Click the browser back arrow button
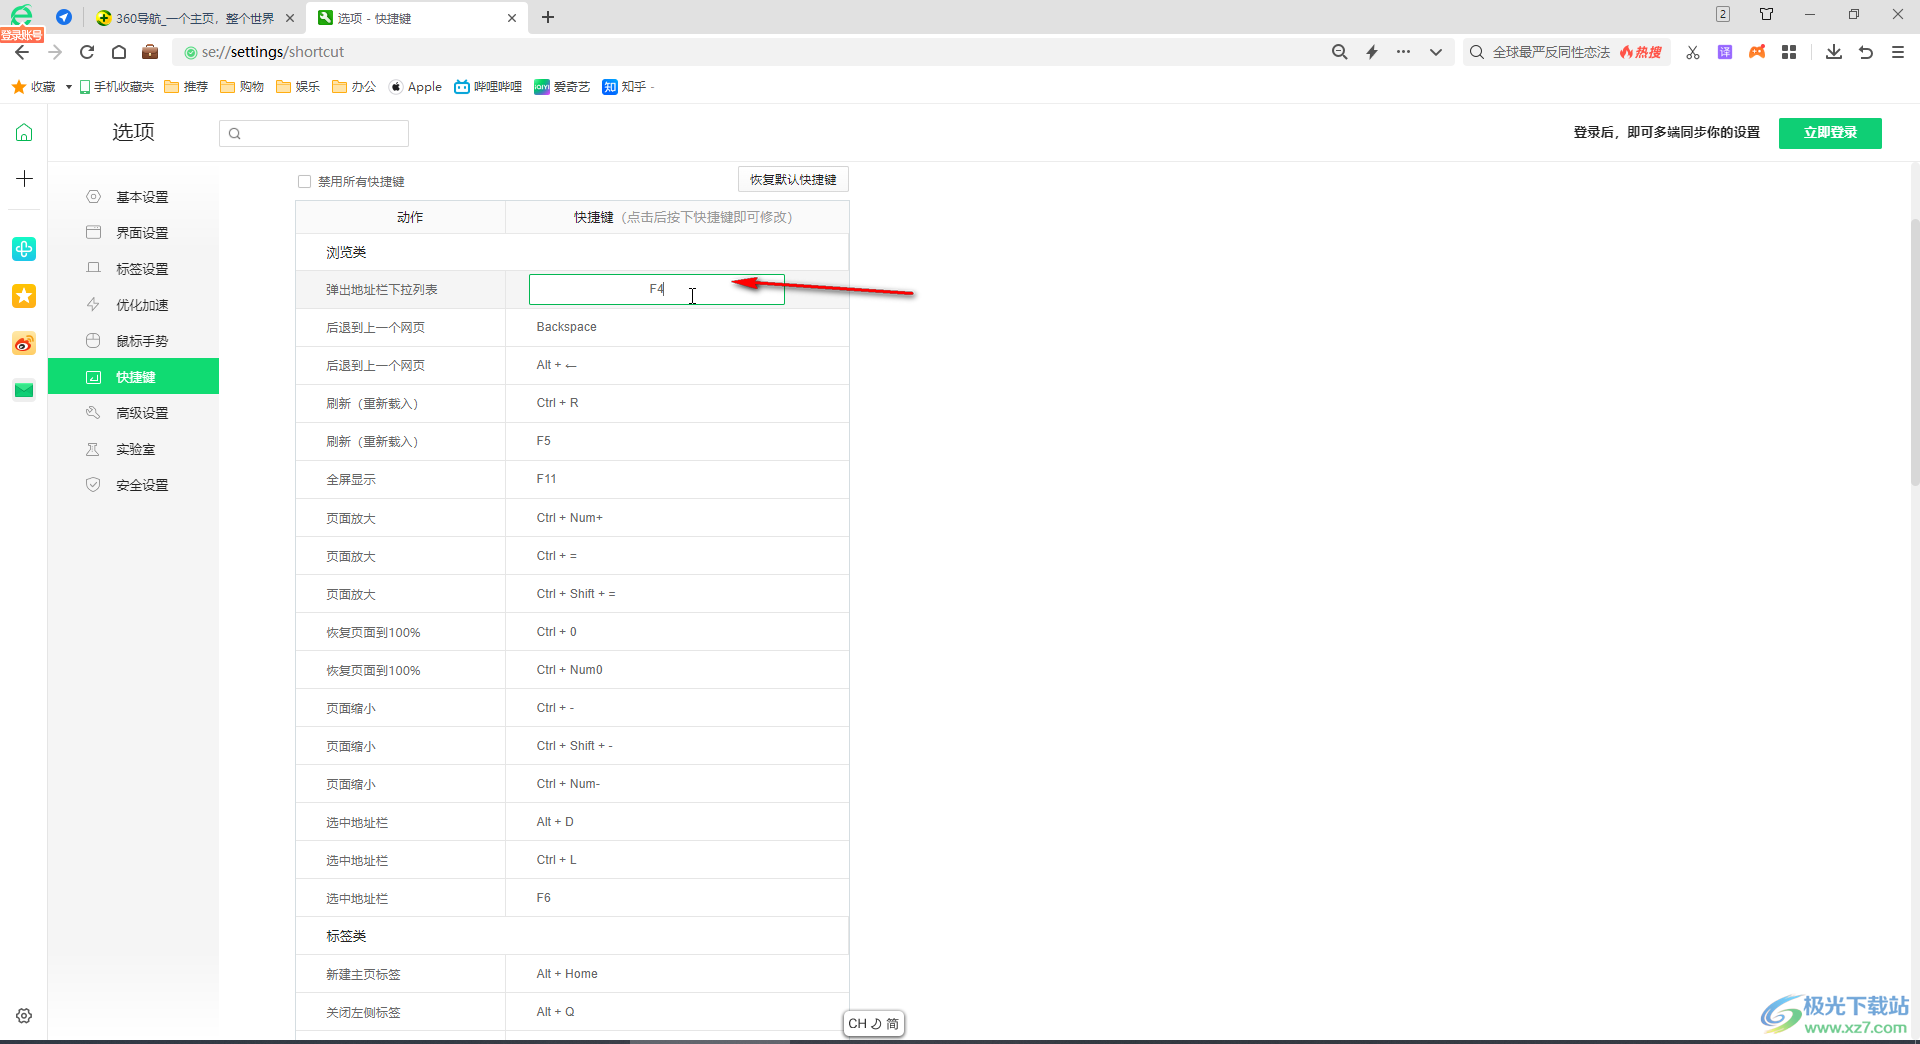 tap(22, 52)
